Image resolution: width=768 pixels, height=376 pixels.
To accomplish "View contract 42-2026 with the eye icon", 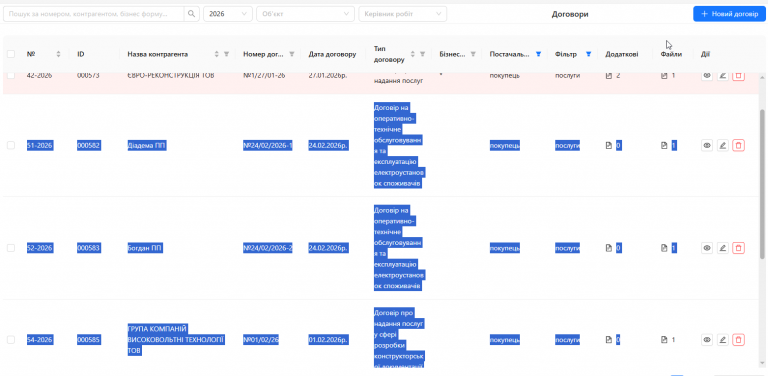I will coord(707,76).
